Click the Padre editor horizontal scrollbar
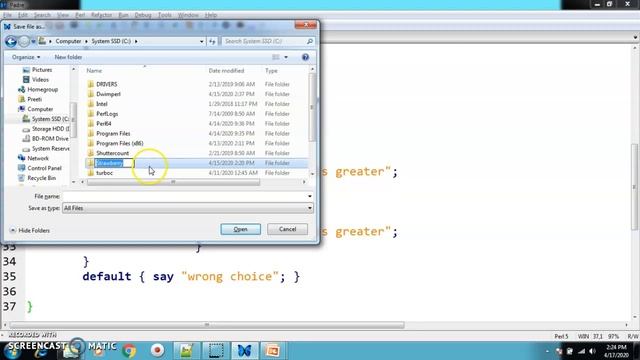The height and width of the screenshot is (360, 640). [x=207, y=325]
